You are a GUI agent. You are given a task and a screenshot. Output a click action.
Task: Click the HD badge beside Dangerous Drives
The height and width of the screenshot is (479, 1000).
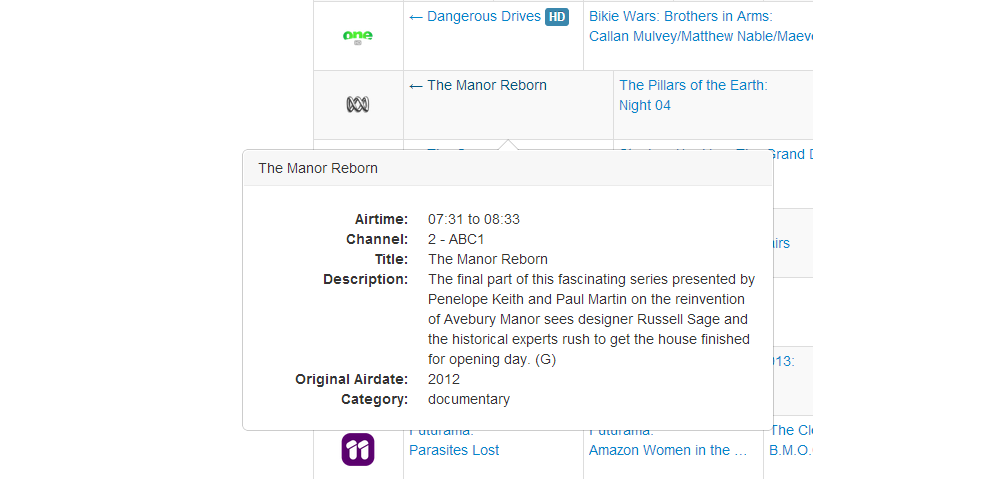click(x=557, y=17)
